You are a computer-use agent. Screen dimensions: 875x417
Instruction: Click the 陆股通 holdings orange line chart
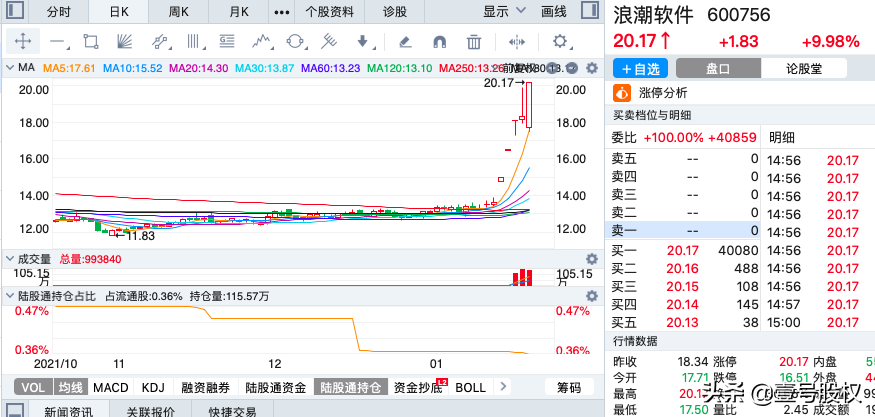pyautogui.click(x=293, y=328)
